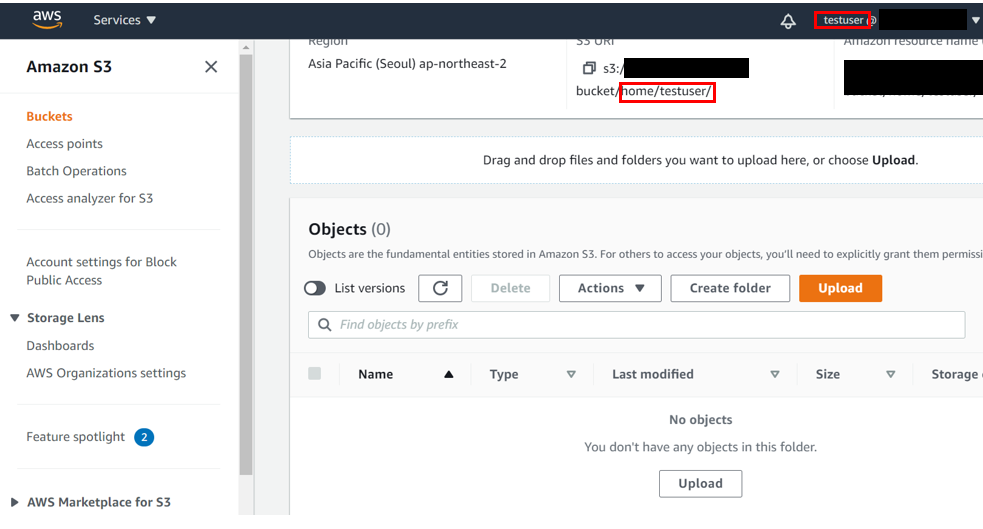The height and width of the screenshot is (529, 983).
Task: Open the Actions dropdown
Action: click(x=610, y=288)
